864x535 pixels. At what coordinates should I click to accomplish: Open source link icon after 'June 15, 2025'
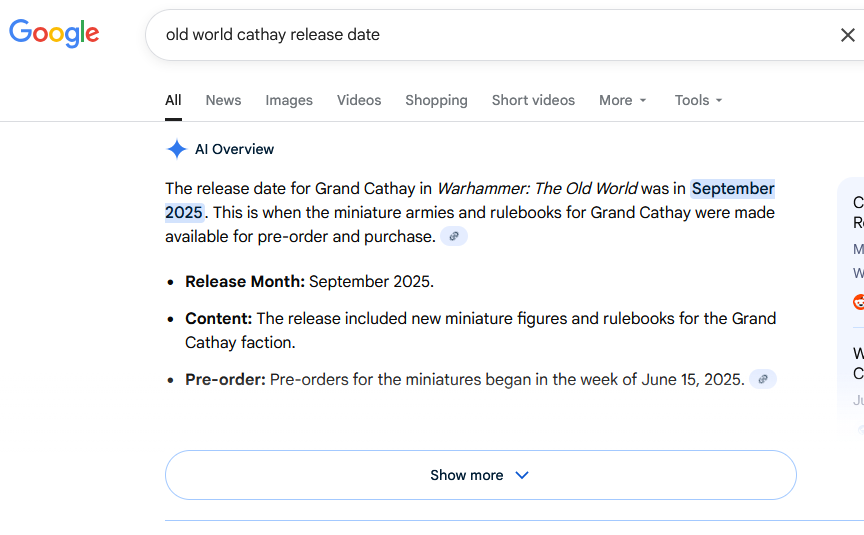(763, 379)
